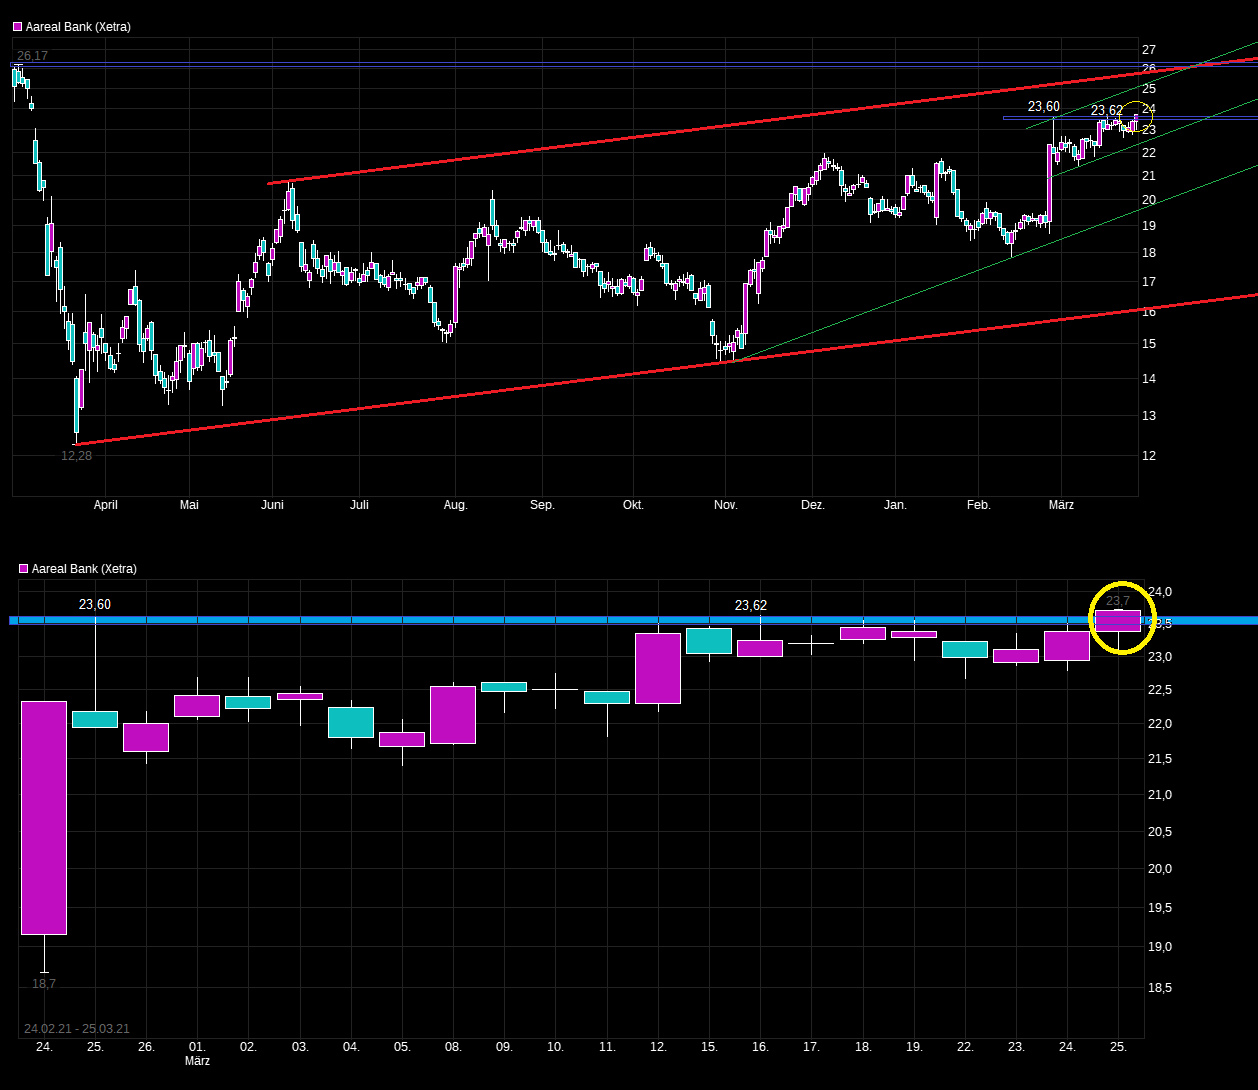Click the small yellow circle in upper chart
Screen dimensions: 1258x1090
click(1136, 117)
